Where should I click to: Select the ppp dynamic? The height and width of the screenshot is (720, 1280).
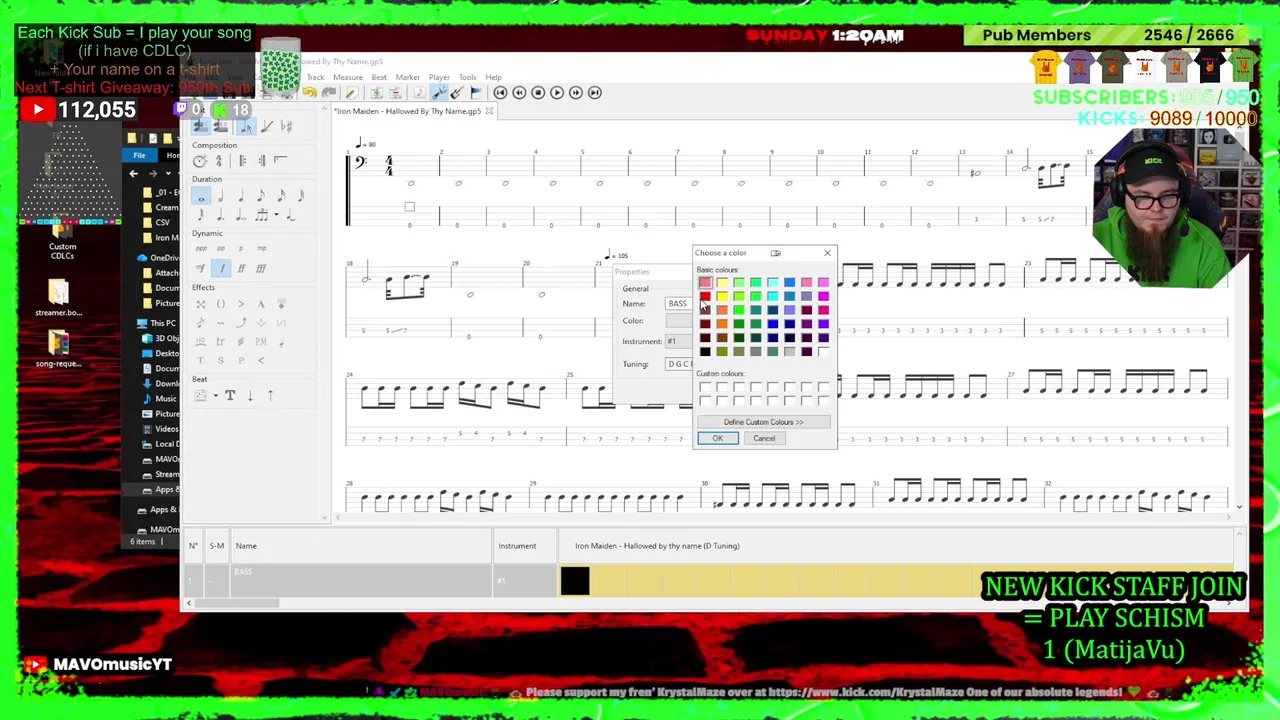point(201,248)
